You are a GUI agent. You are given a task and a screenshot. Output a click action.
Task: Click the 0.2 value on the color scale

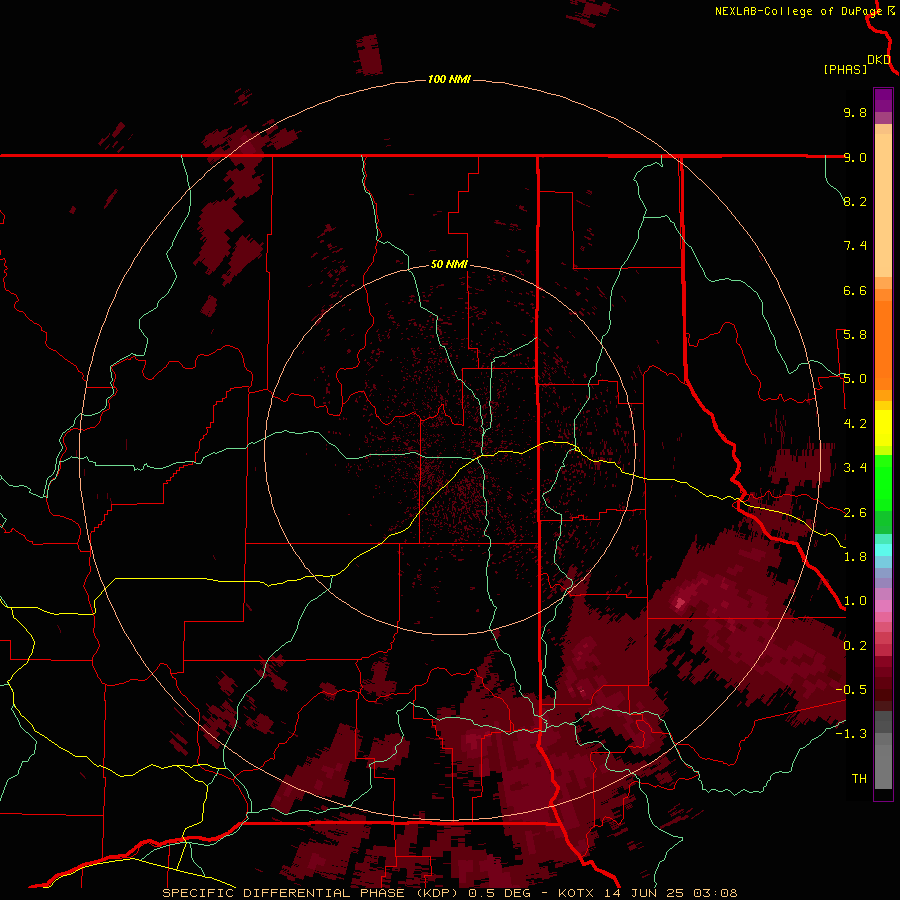(855, 646)
